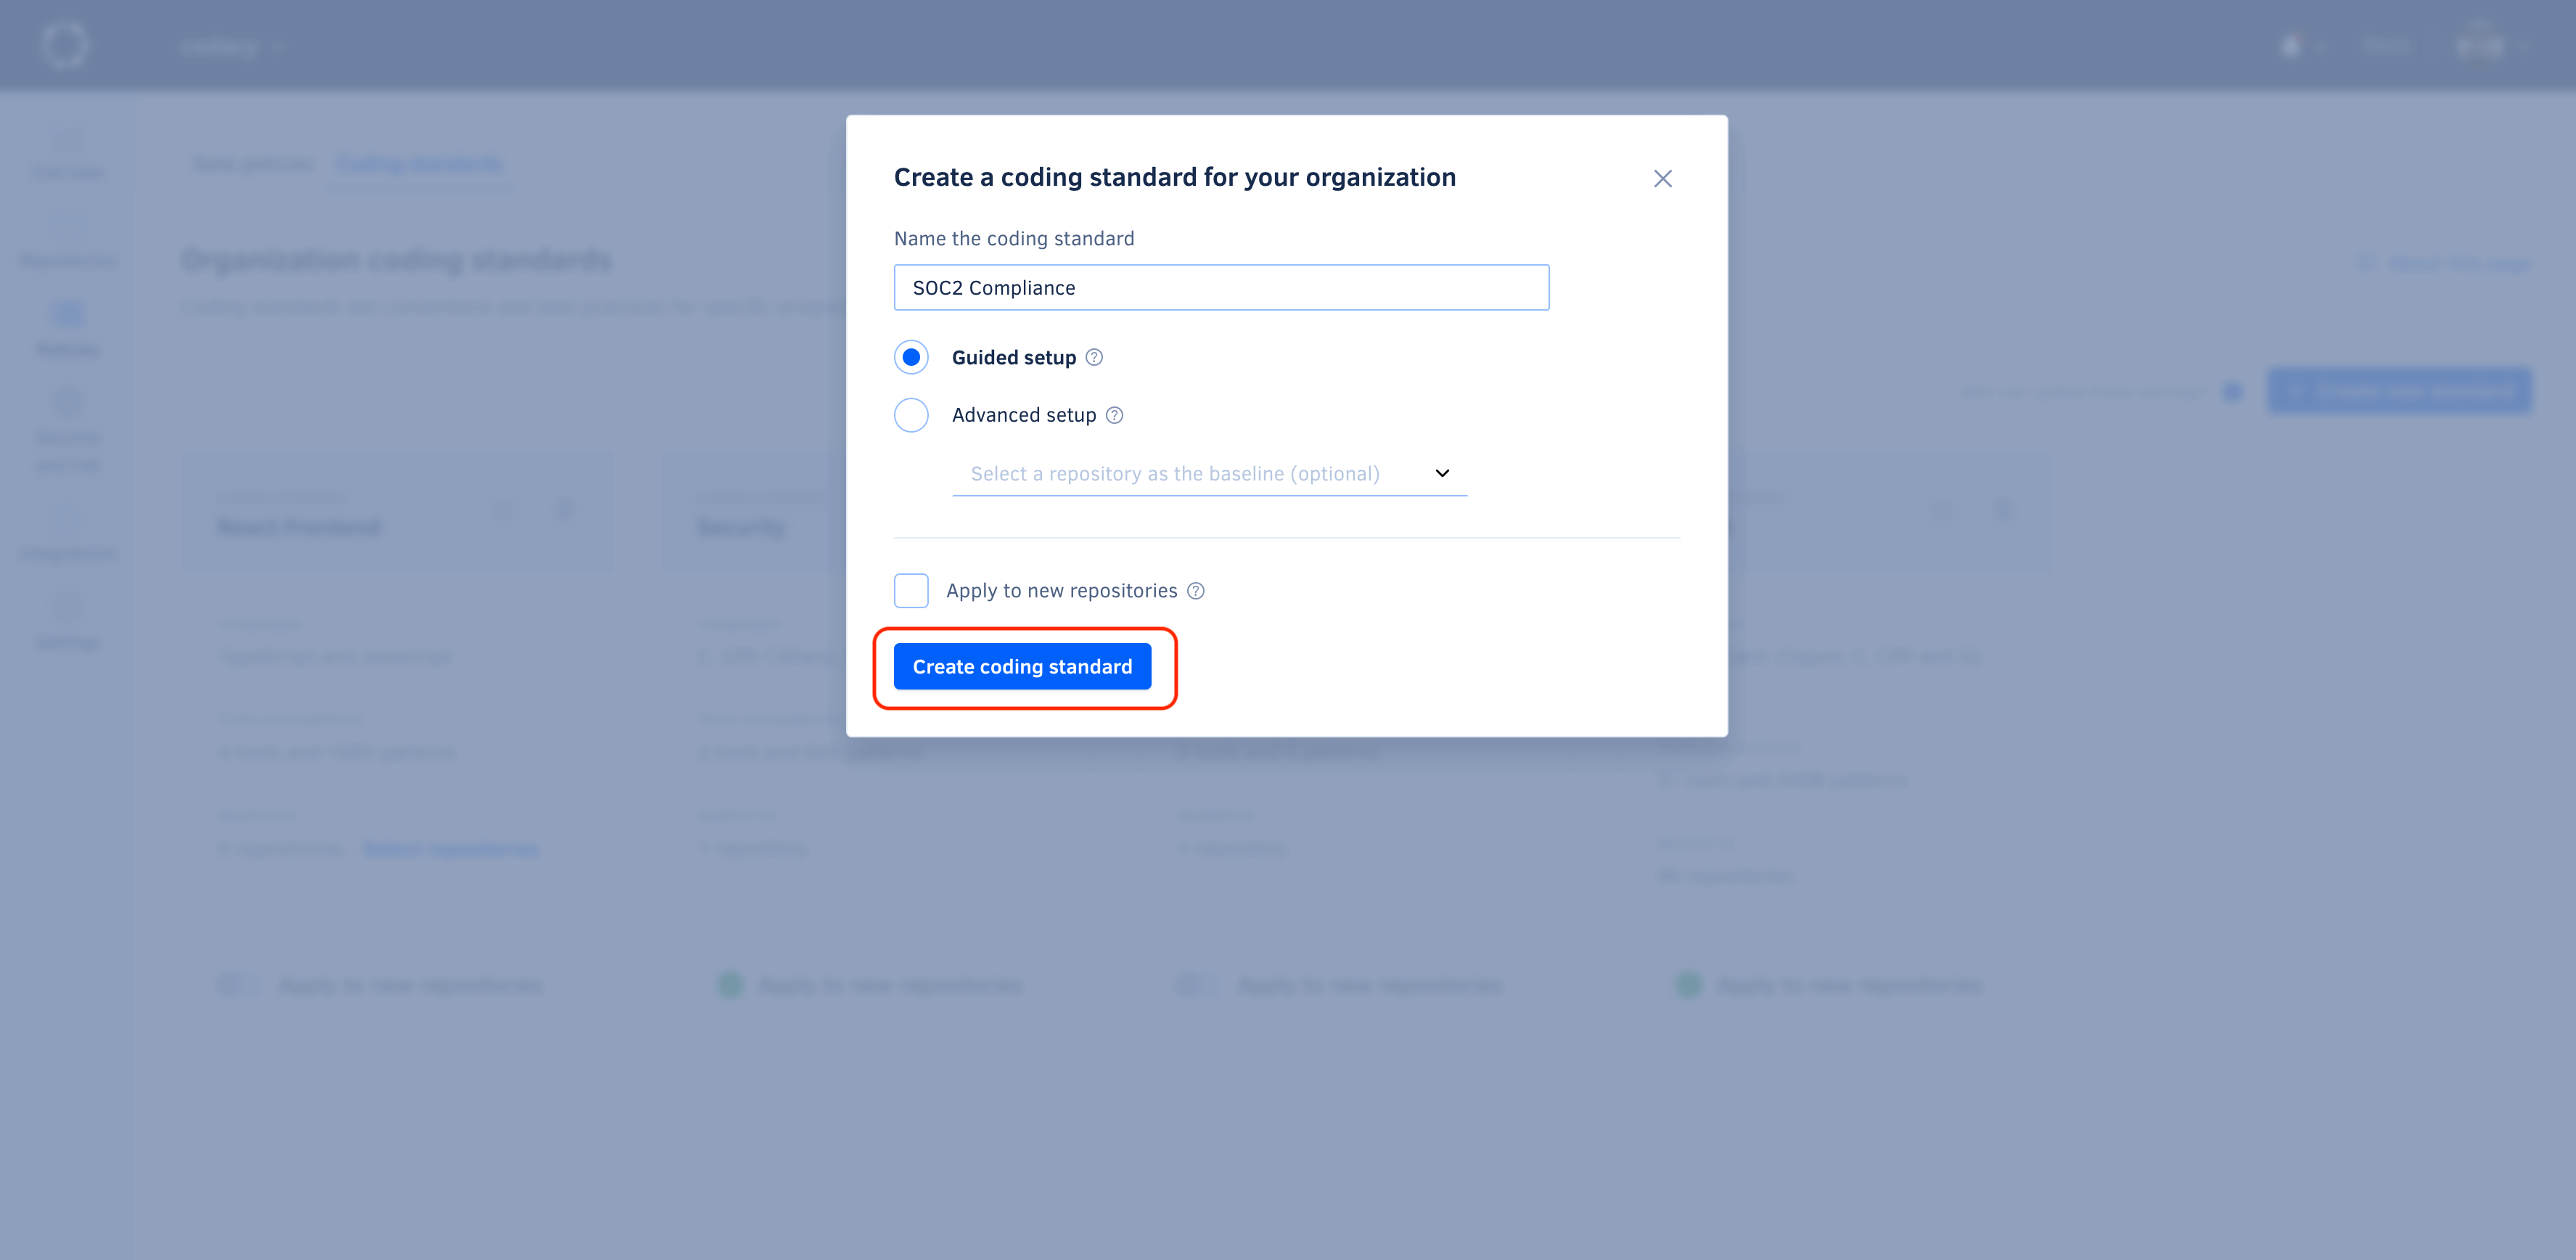The image size is (2576, 1260).
Task: Select the Guided setup radio button
Action: 908,355
